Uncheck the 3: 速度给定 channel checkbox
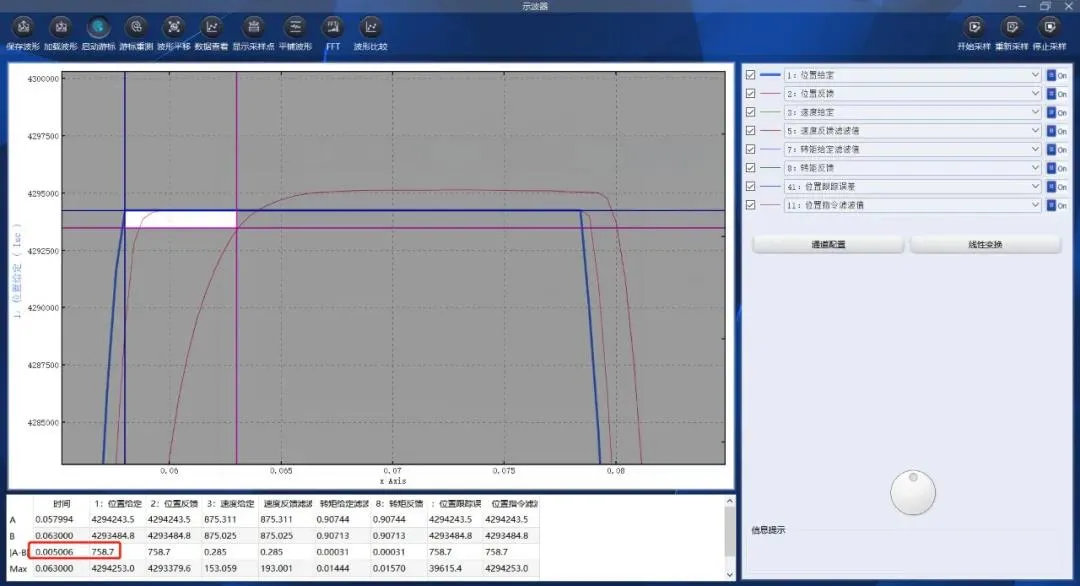 (751, 112)
